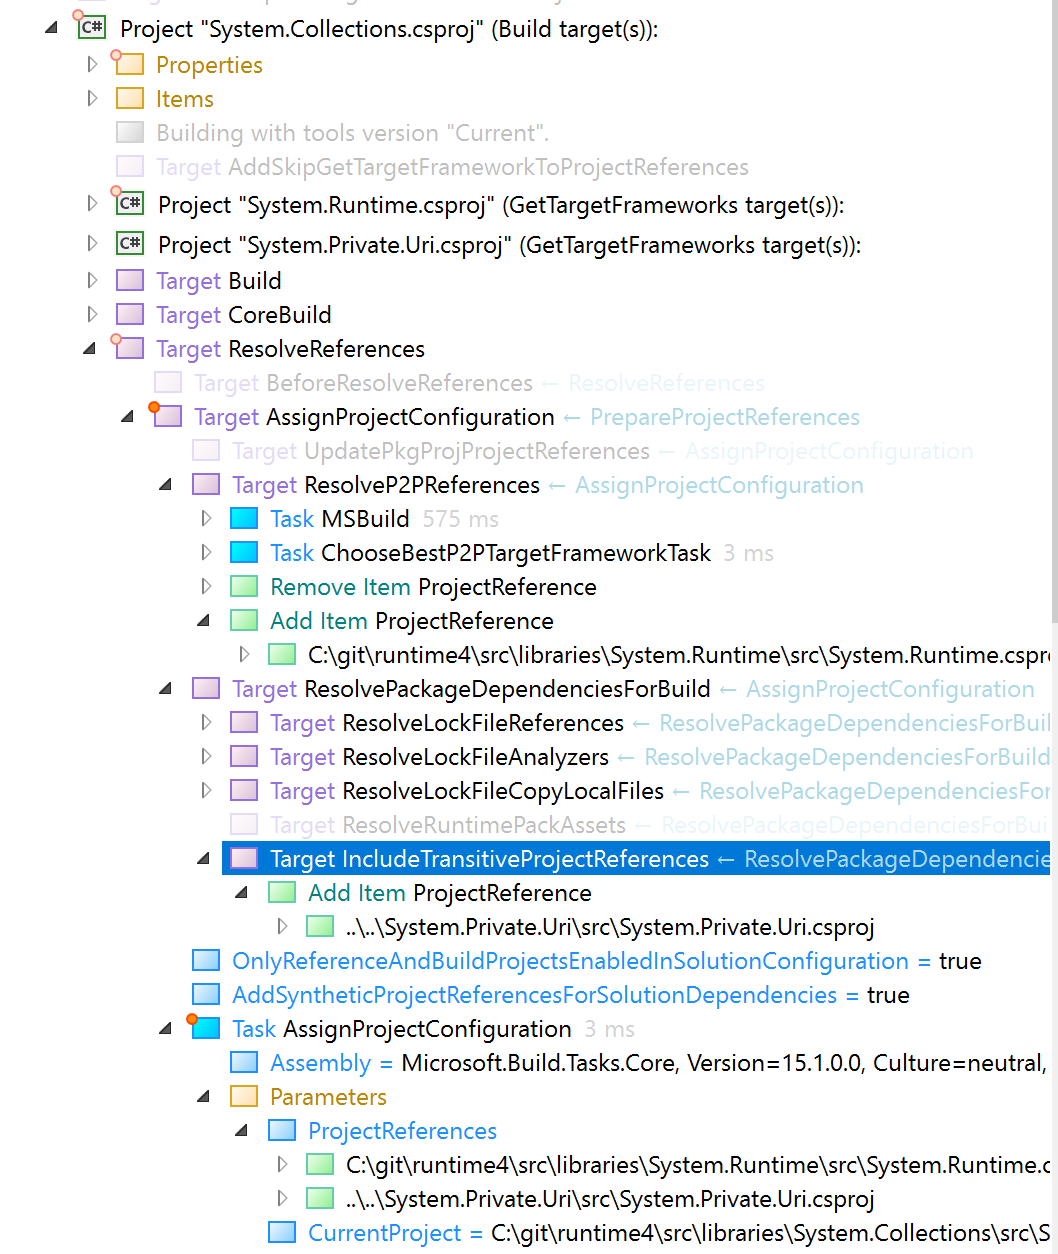Expand Target ResolveLockFileAnalyzers node
1058x1254 pixels.
pyautogui.click(x=206, y=757)
